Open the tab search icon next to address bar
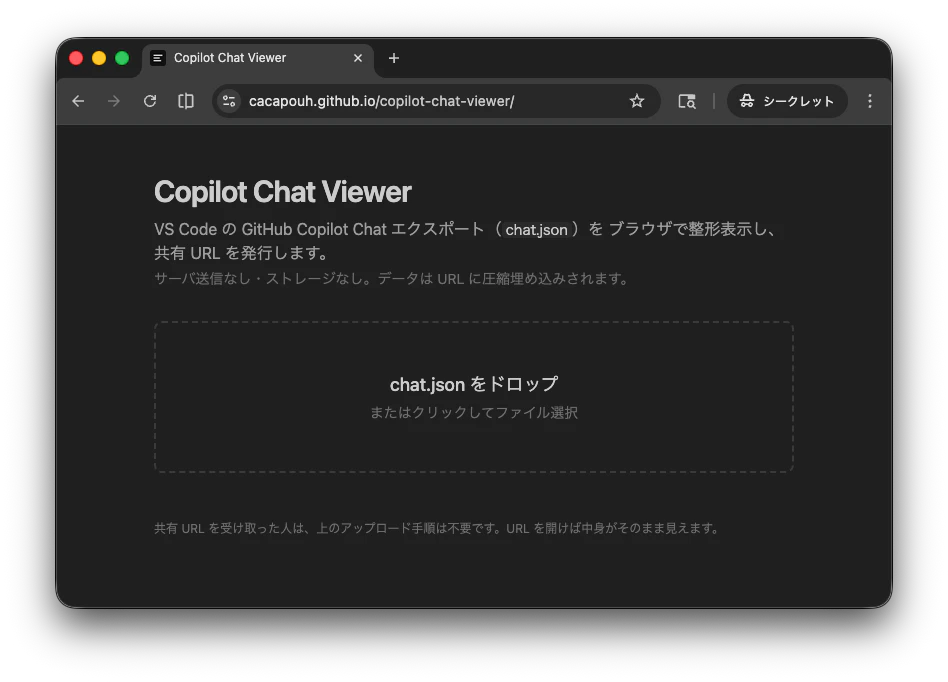Image resolution: width=948 pixels, height=682 pixels. (687, 101)
